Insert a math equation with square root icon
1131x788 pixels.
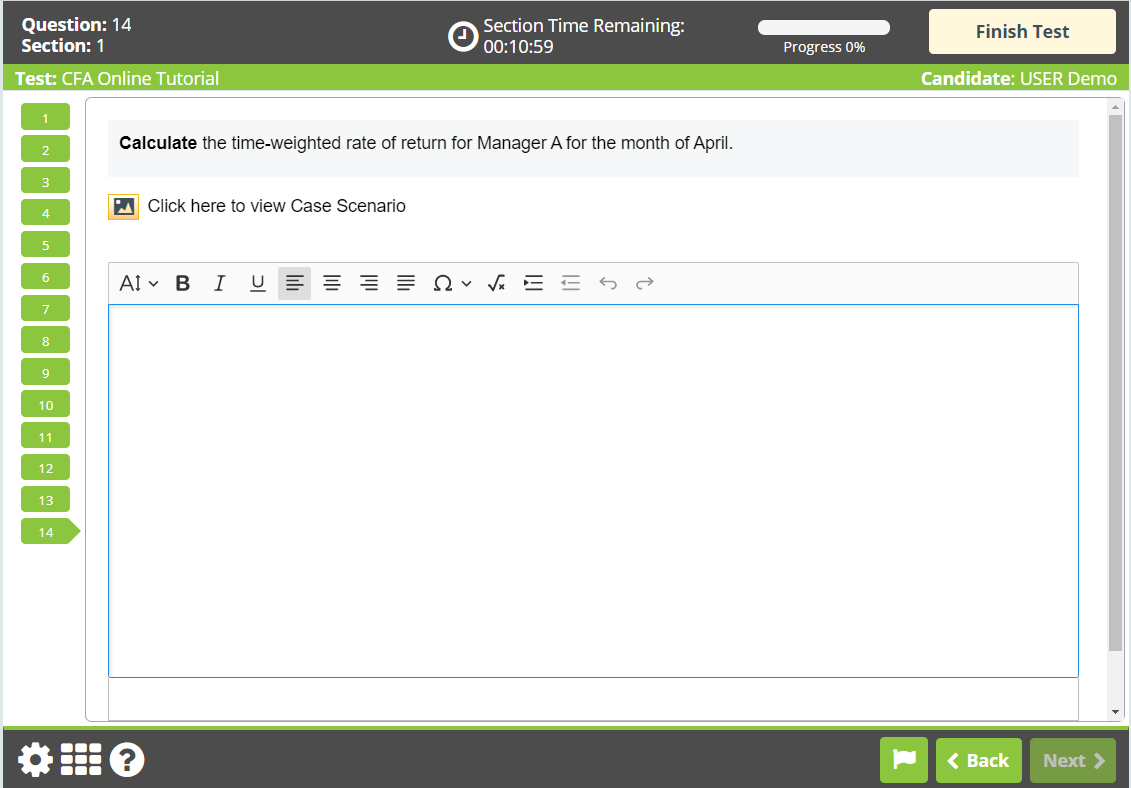coord(496,283)
